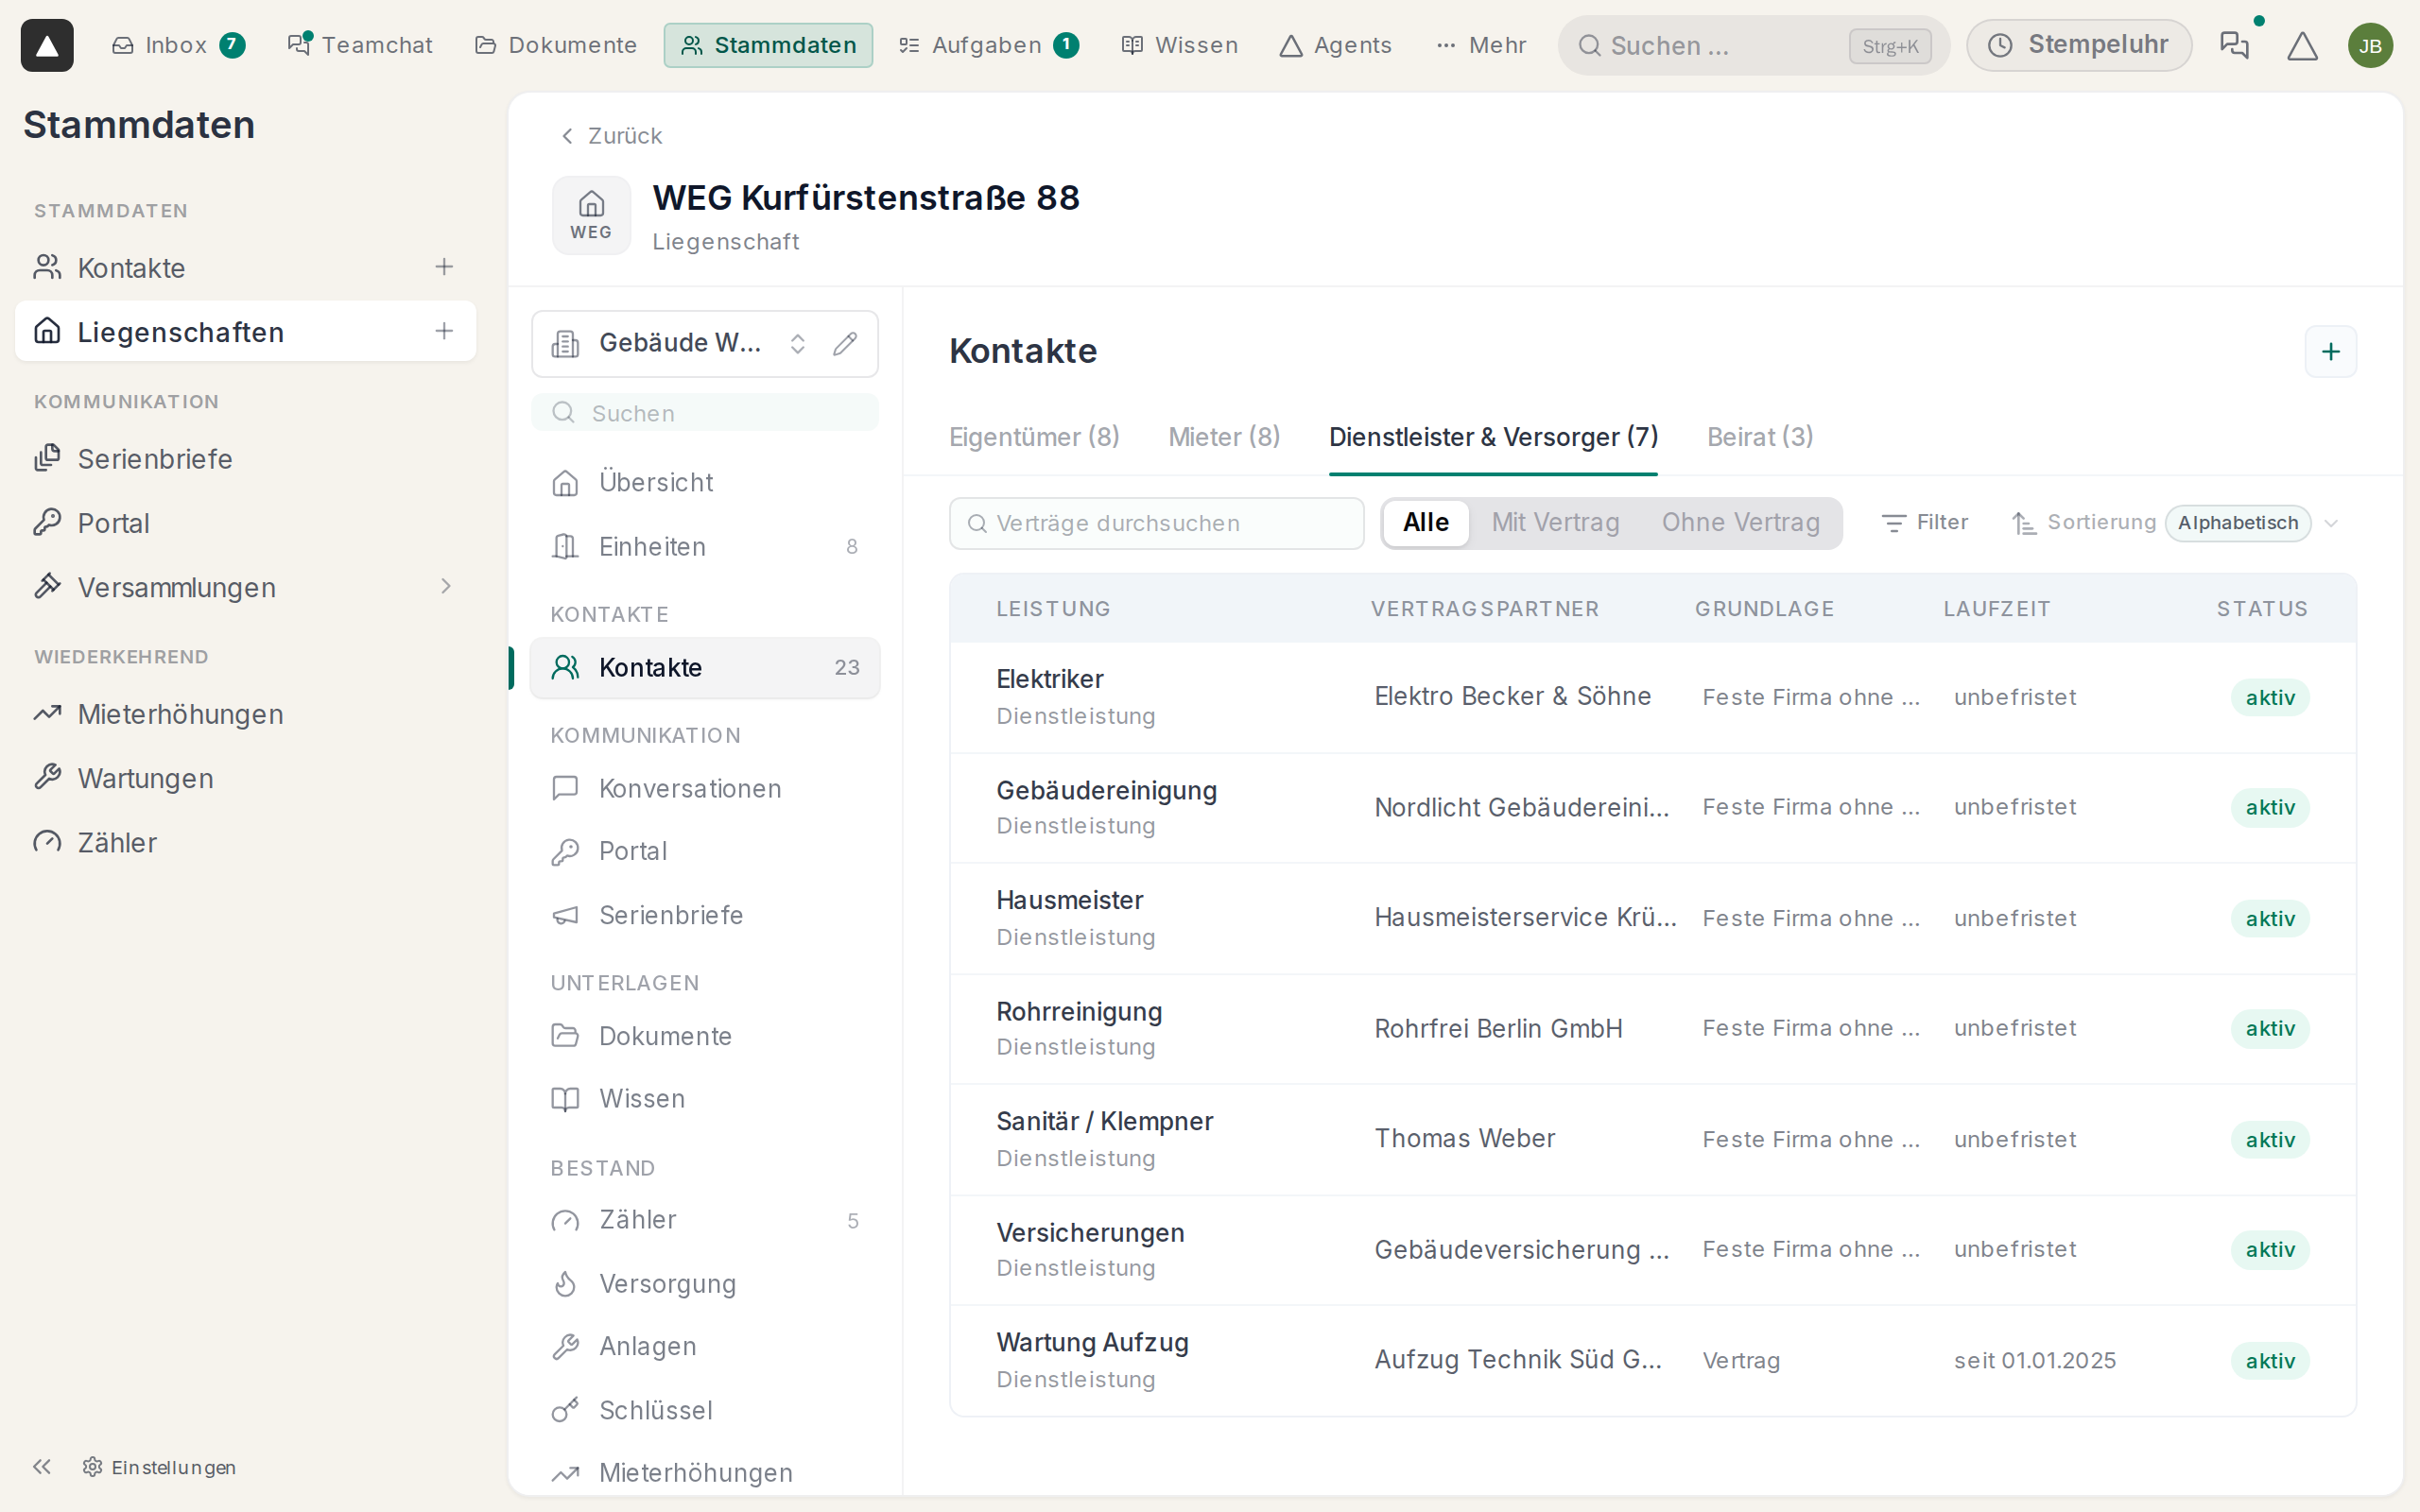Screen dimensions: 2420x1512
Task: Open the Alphabetisch sorting dropdown
Action: tap(2238, 523)
